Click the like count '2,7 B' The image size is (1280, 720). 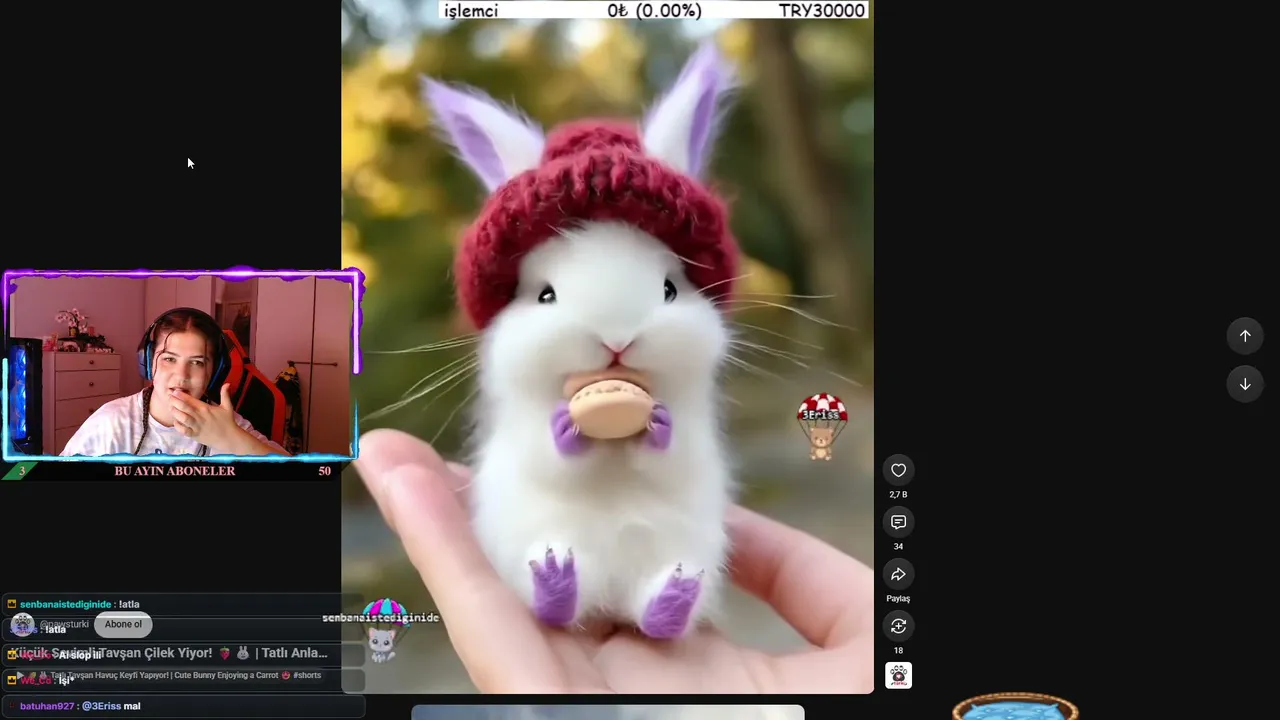898,495
